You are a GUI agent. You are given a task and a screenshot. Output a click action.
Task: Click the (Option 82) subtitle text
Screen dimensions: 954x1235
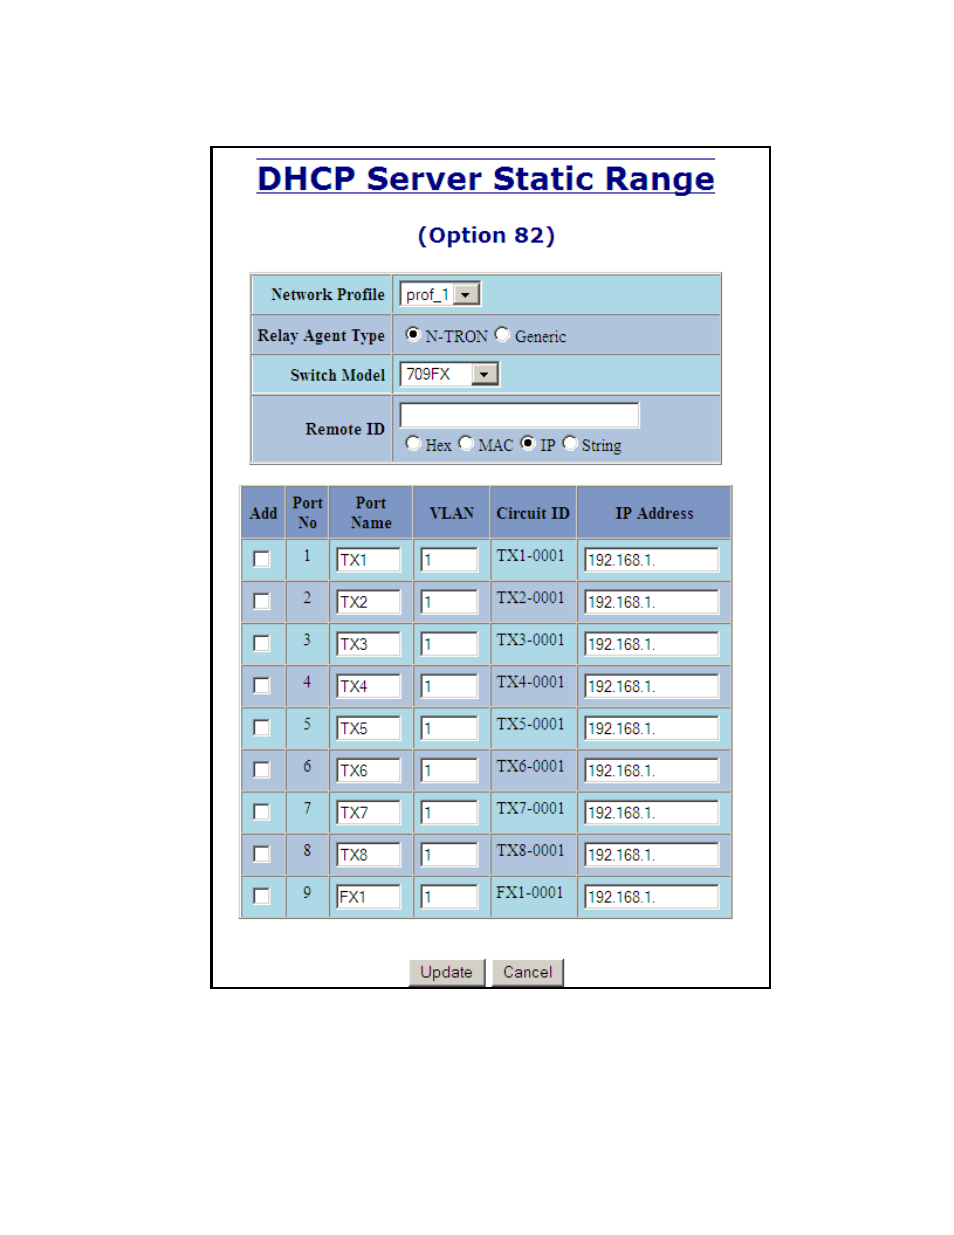click(486, 235)
